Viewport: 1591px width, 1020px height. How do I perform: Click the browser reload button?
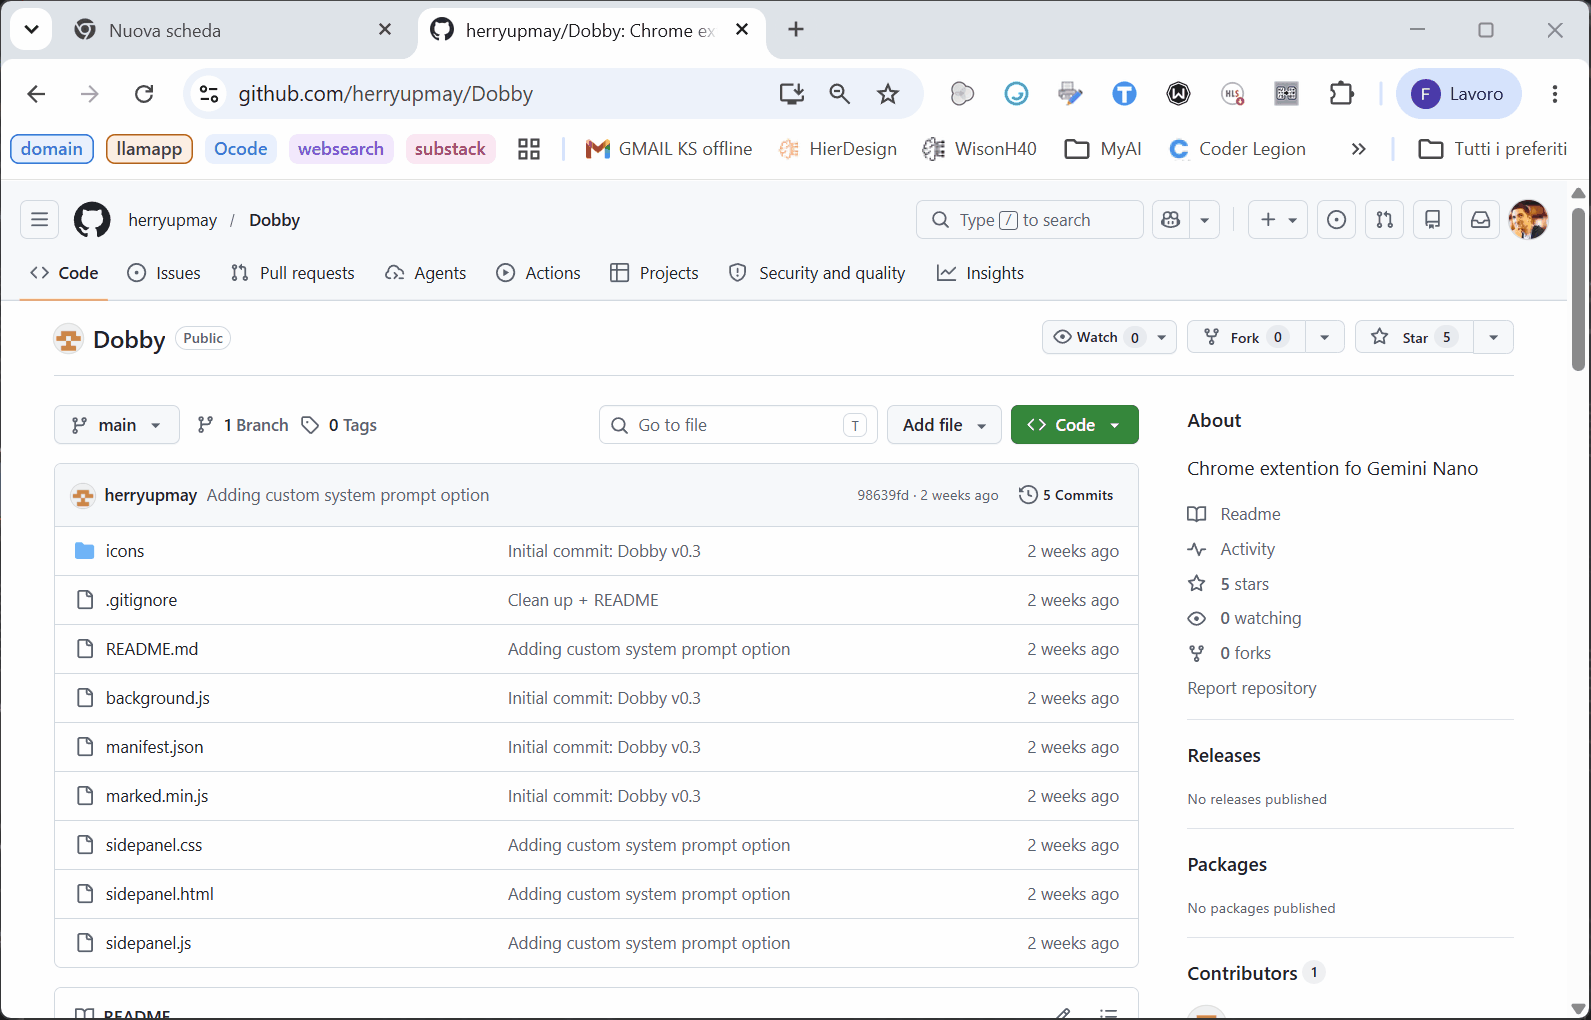click(x=144, y=94)
